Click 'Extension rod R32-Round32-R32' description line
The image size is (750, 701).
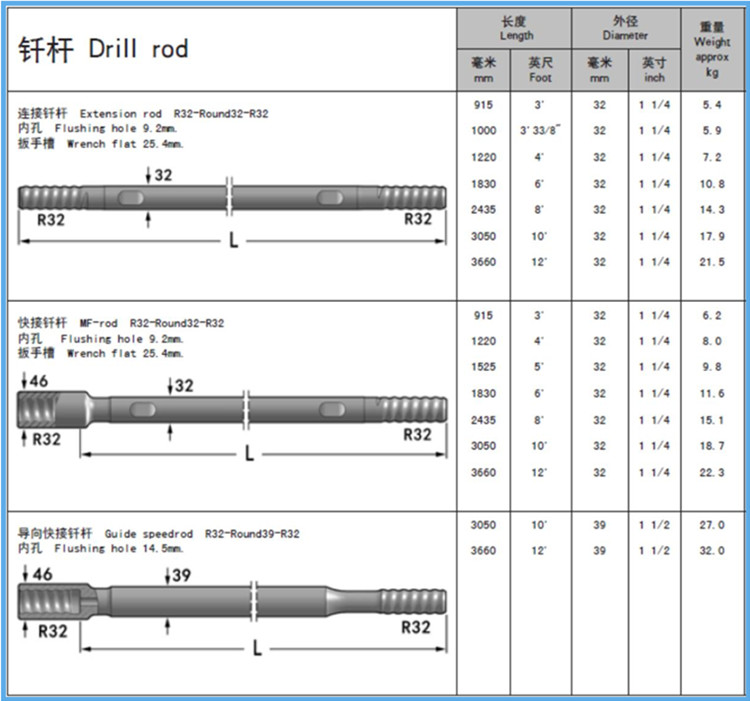pyautogui.click(x=174, y=114)
